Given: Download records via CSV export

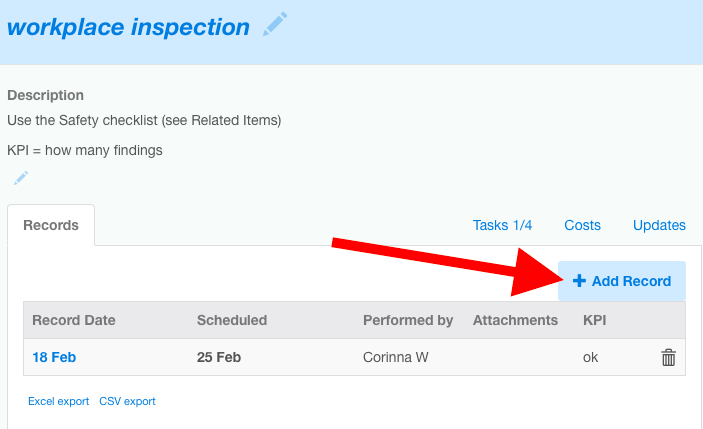Looking at the screenshot, I should coord(127,401).
